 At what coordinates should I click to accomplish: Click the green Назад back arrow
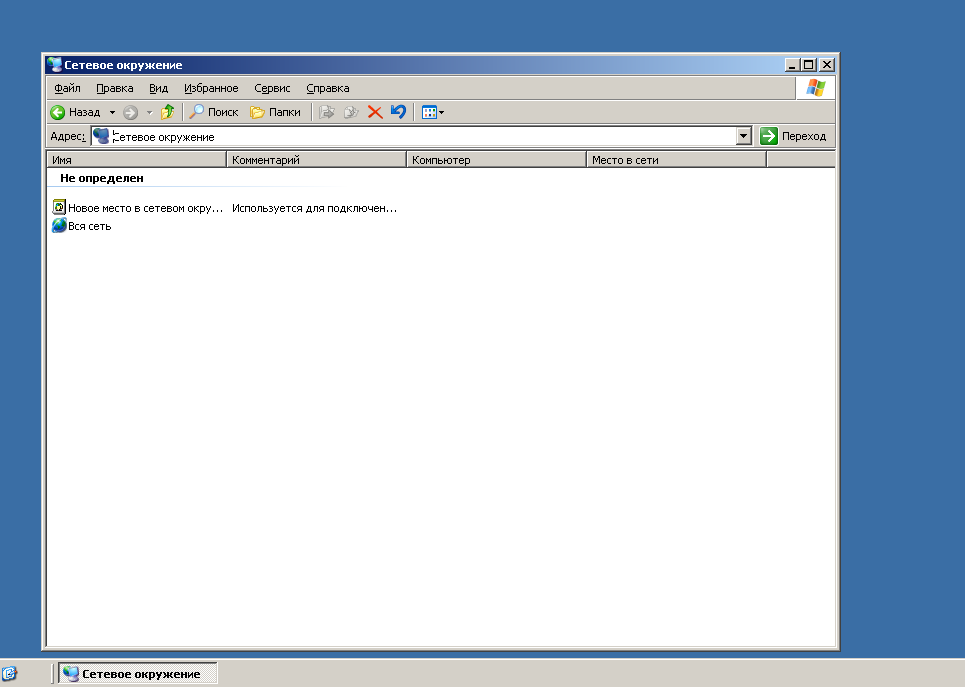(x=58, y=112)
